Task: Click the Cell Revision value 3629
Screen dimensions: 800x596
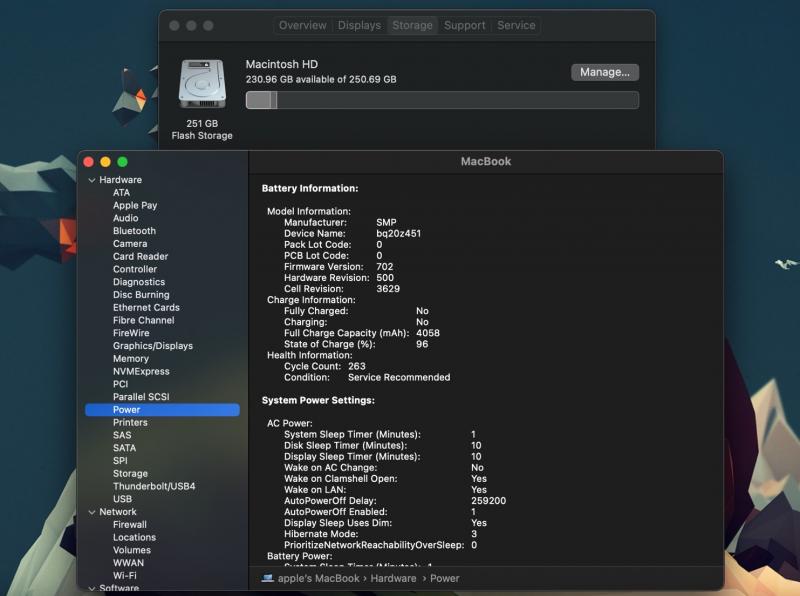Action: coord(388,289)
